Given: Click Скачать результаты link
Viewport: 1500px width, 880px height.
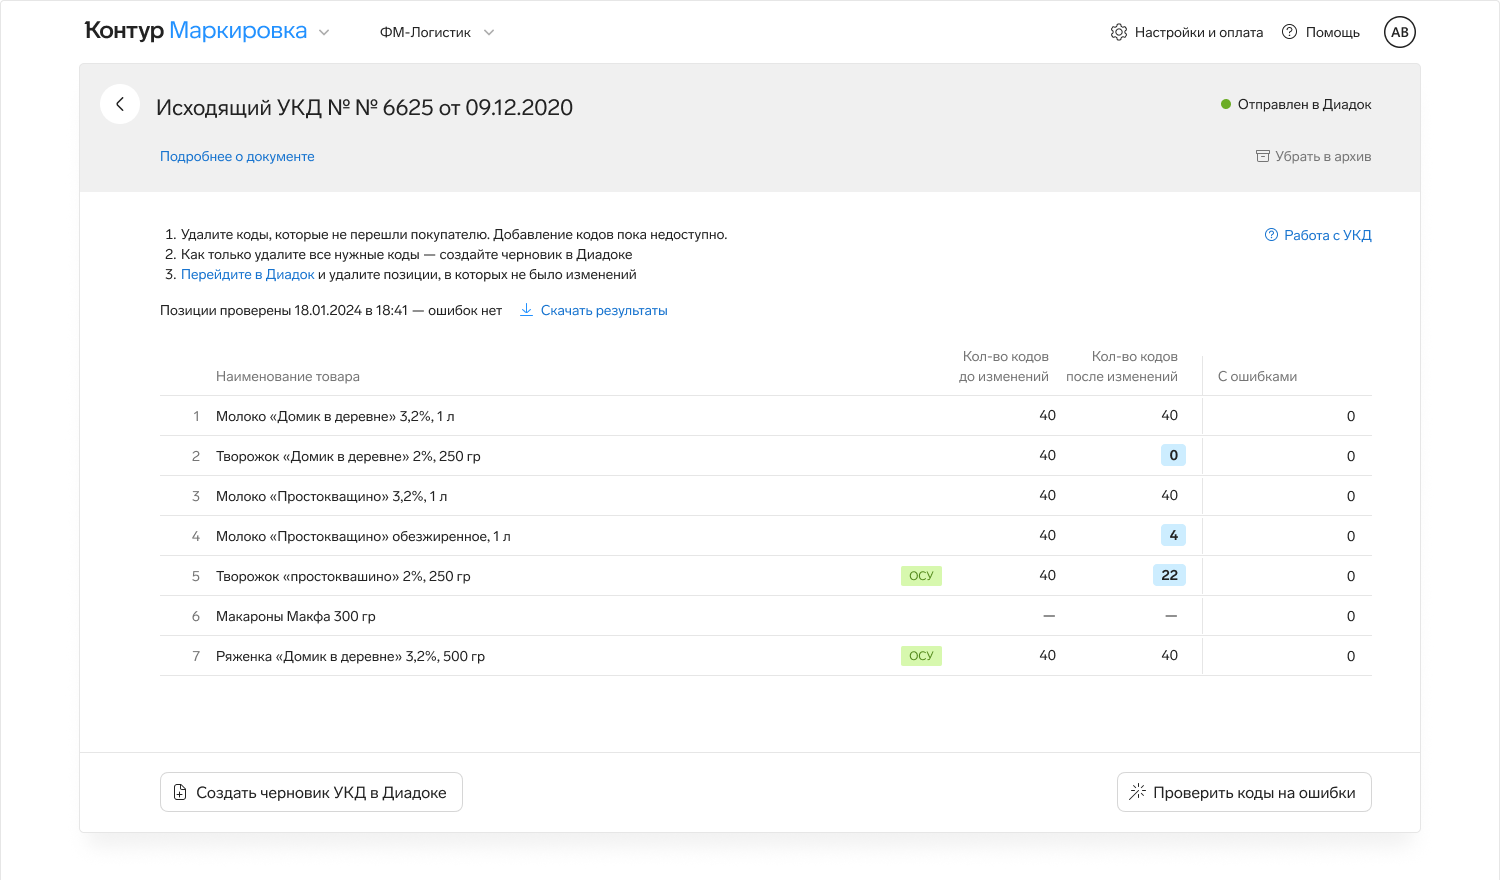Looking at the screenshot, I should point(594,310).
